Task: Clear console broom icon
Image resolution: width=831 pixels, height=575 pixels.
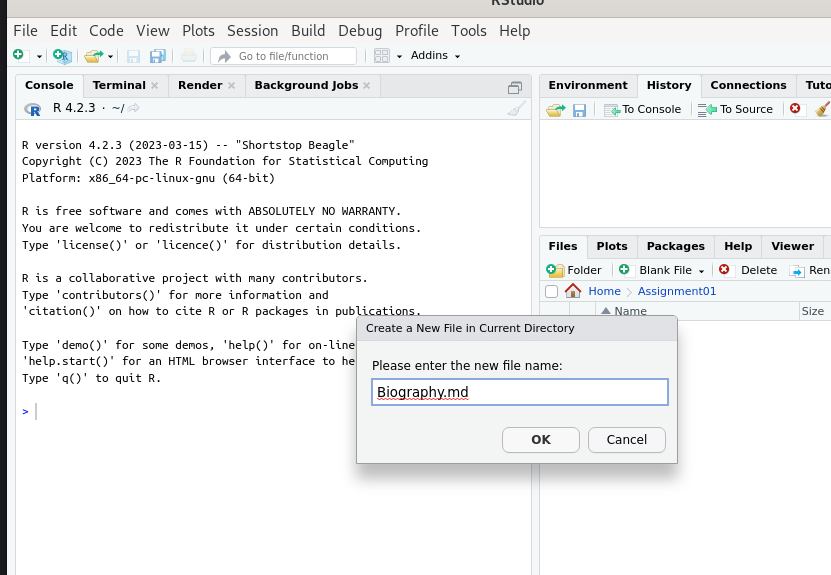Action: [x=516, y=109]
